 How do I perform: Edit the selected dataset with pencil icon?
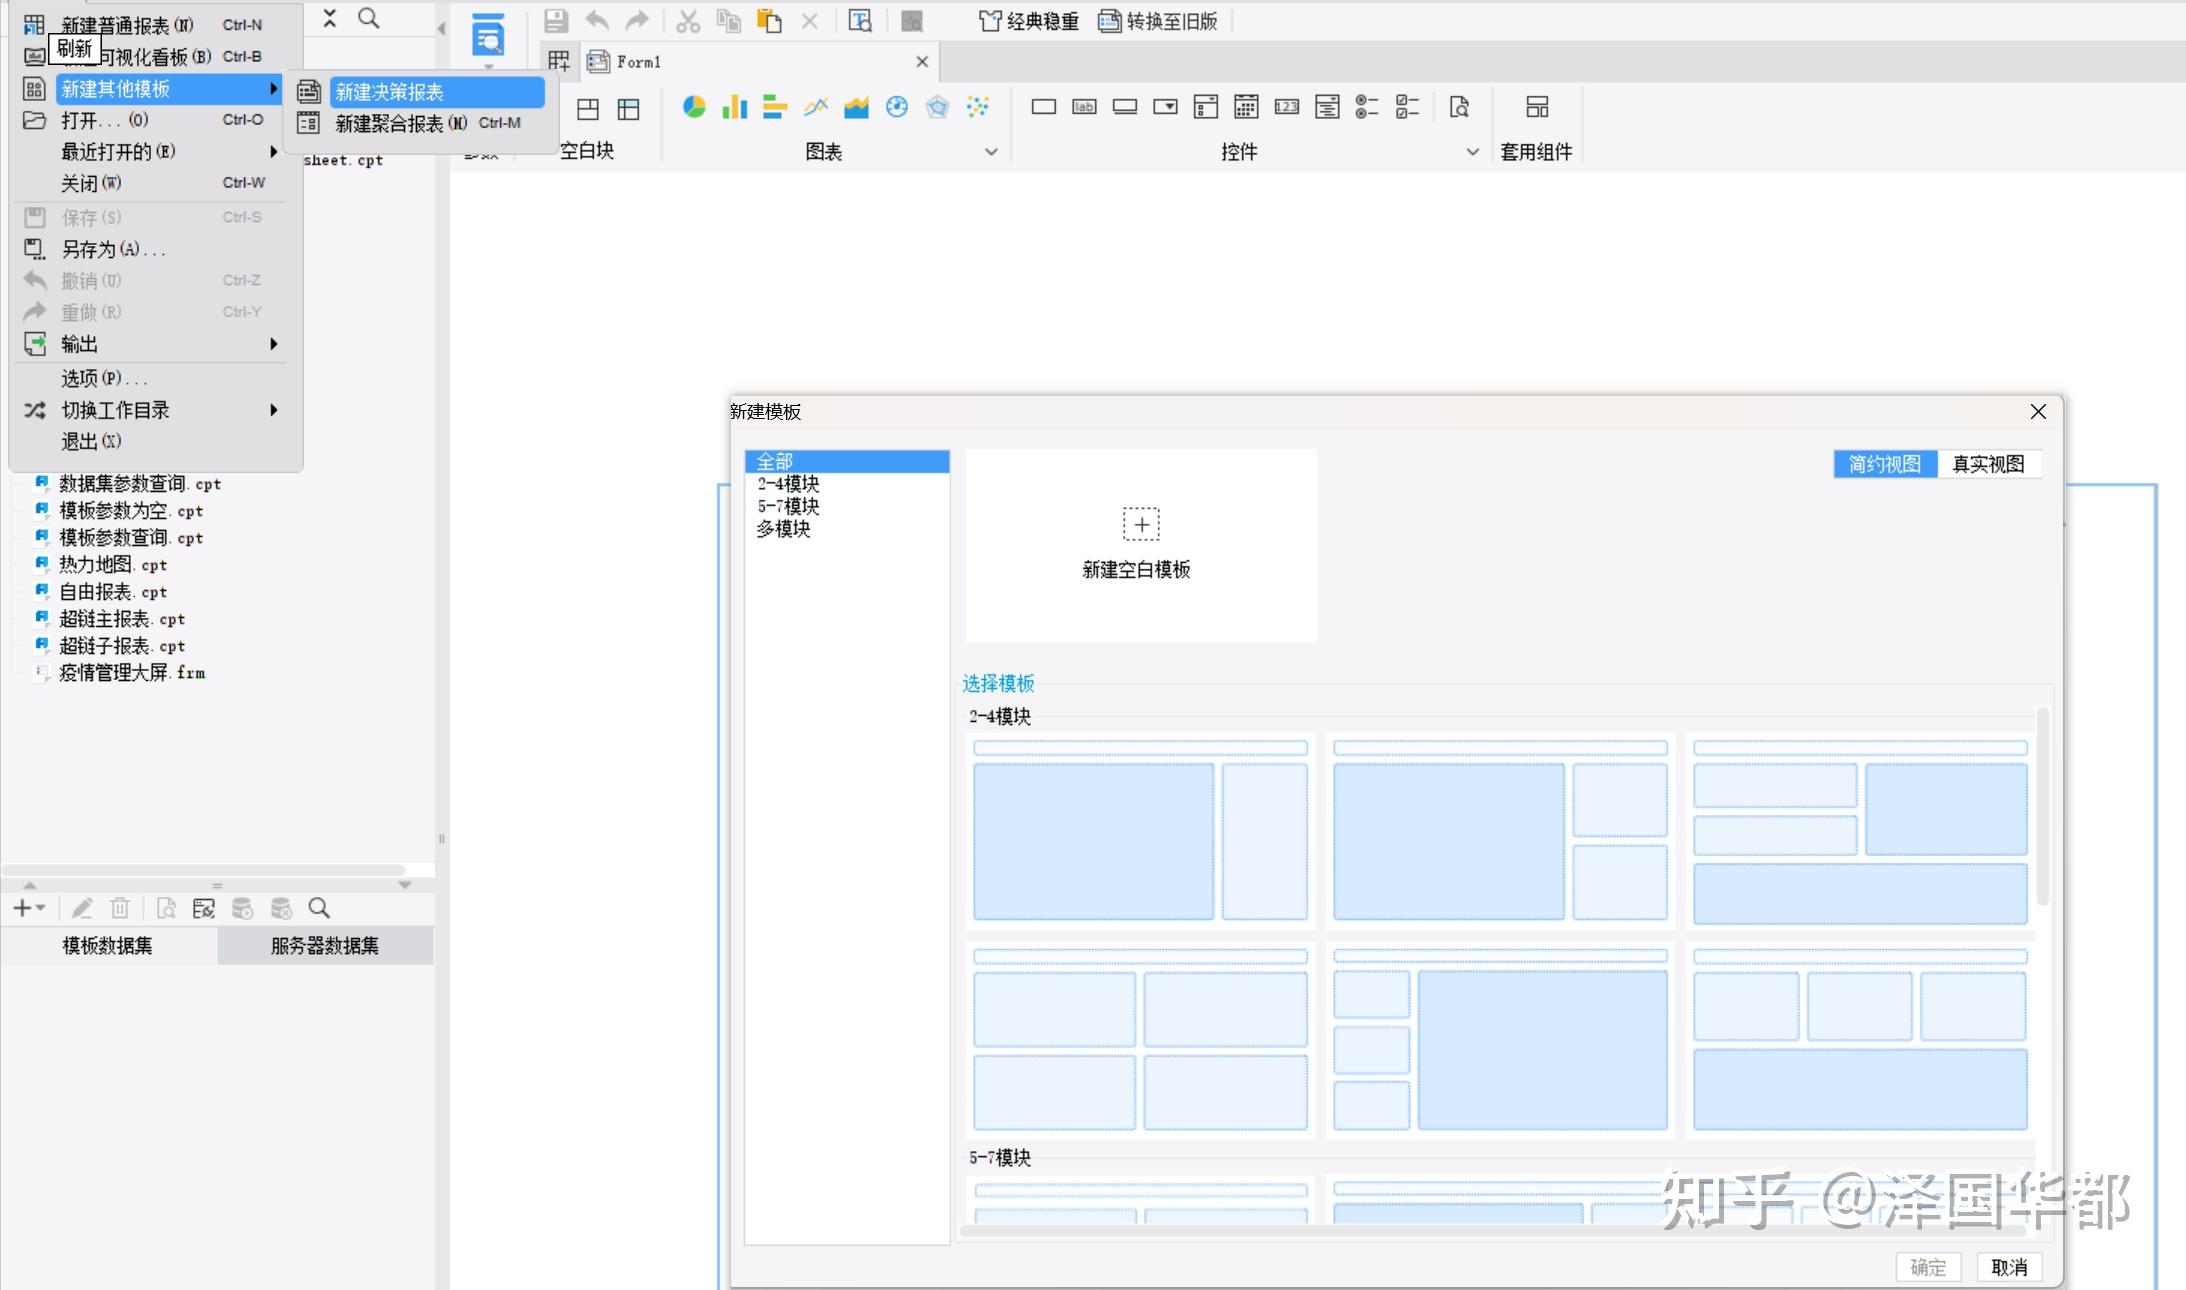tap(83, 908)
